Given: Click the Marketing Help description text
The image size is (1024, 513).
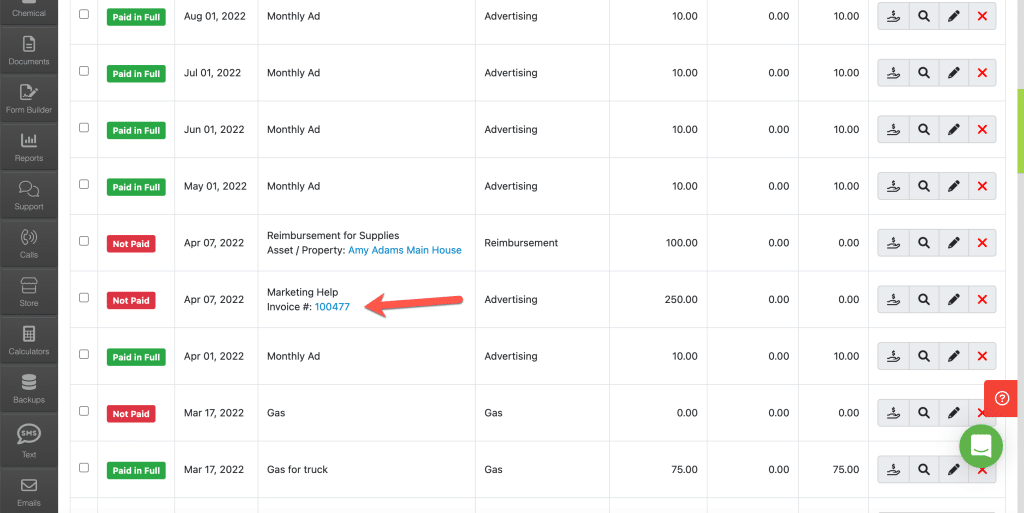Looking at the screenshot, I should (302, 292).
